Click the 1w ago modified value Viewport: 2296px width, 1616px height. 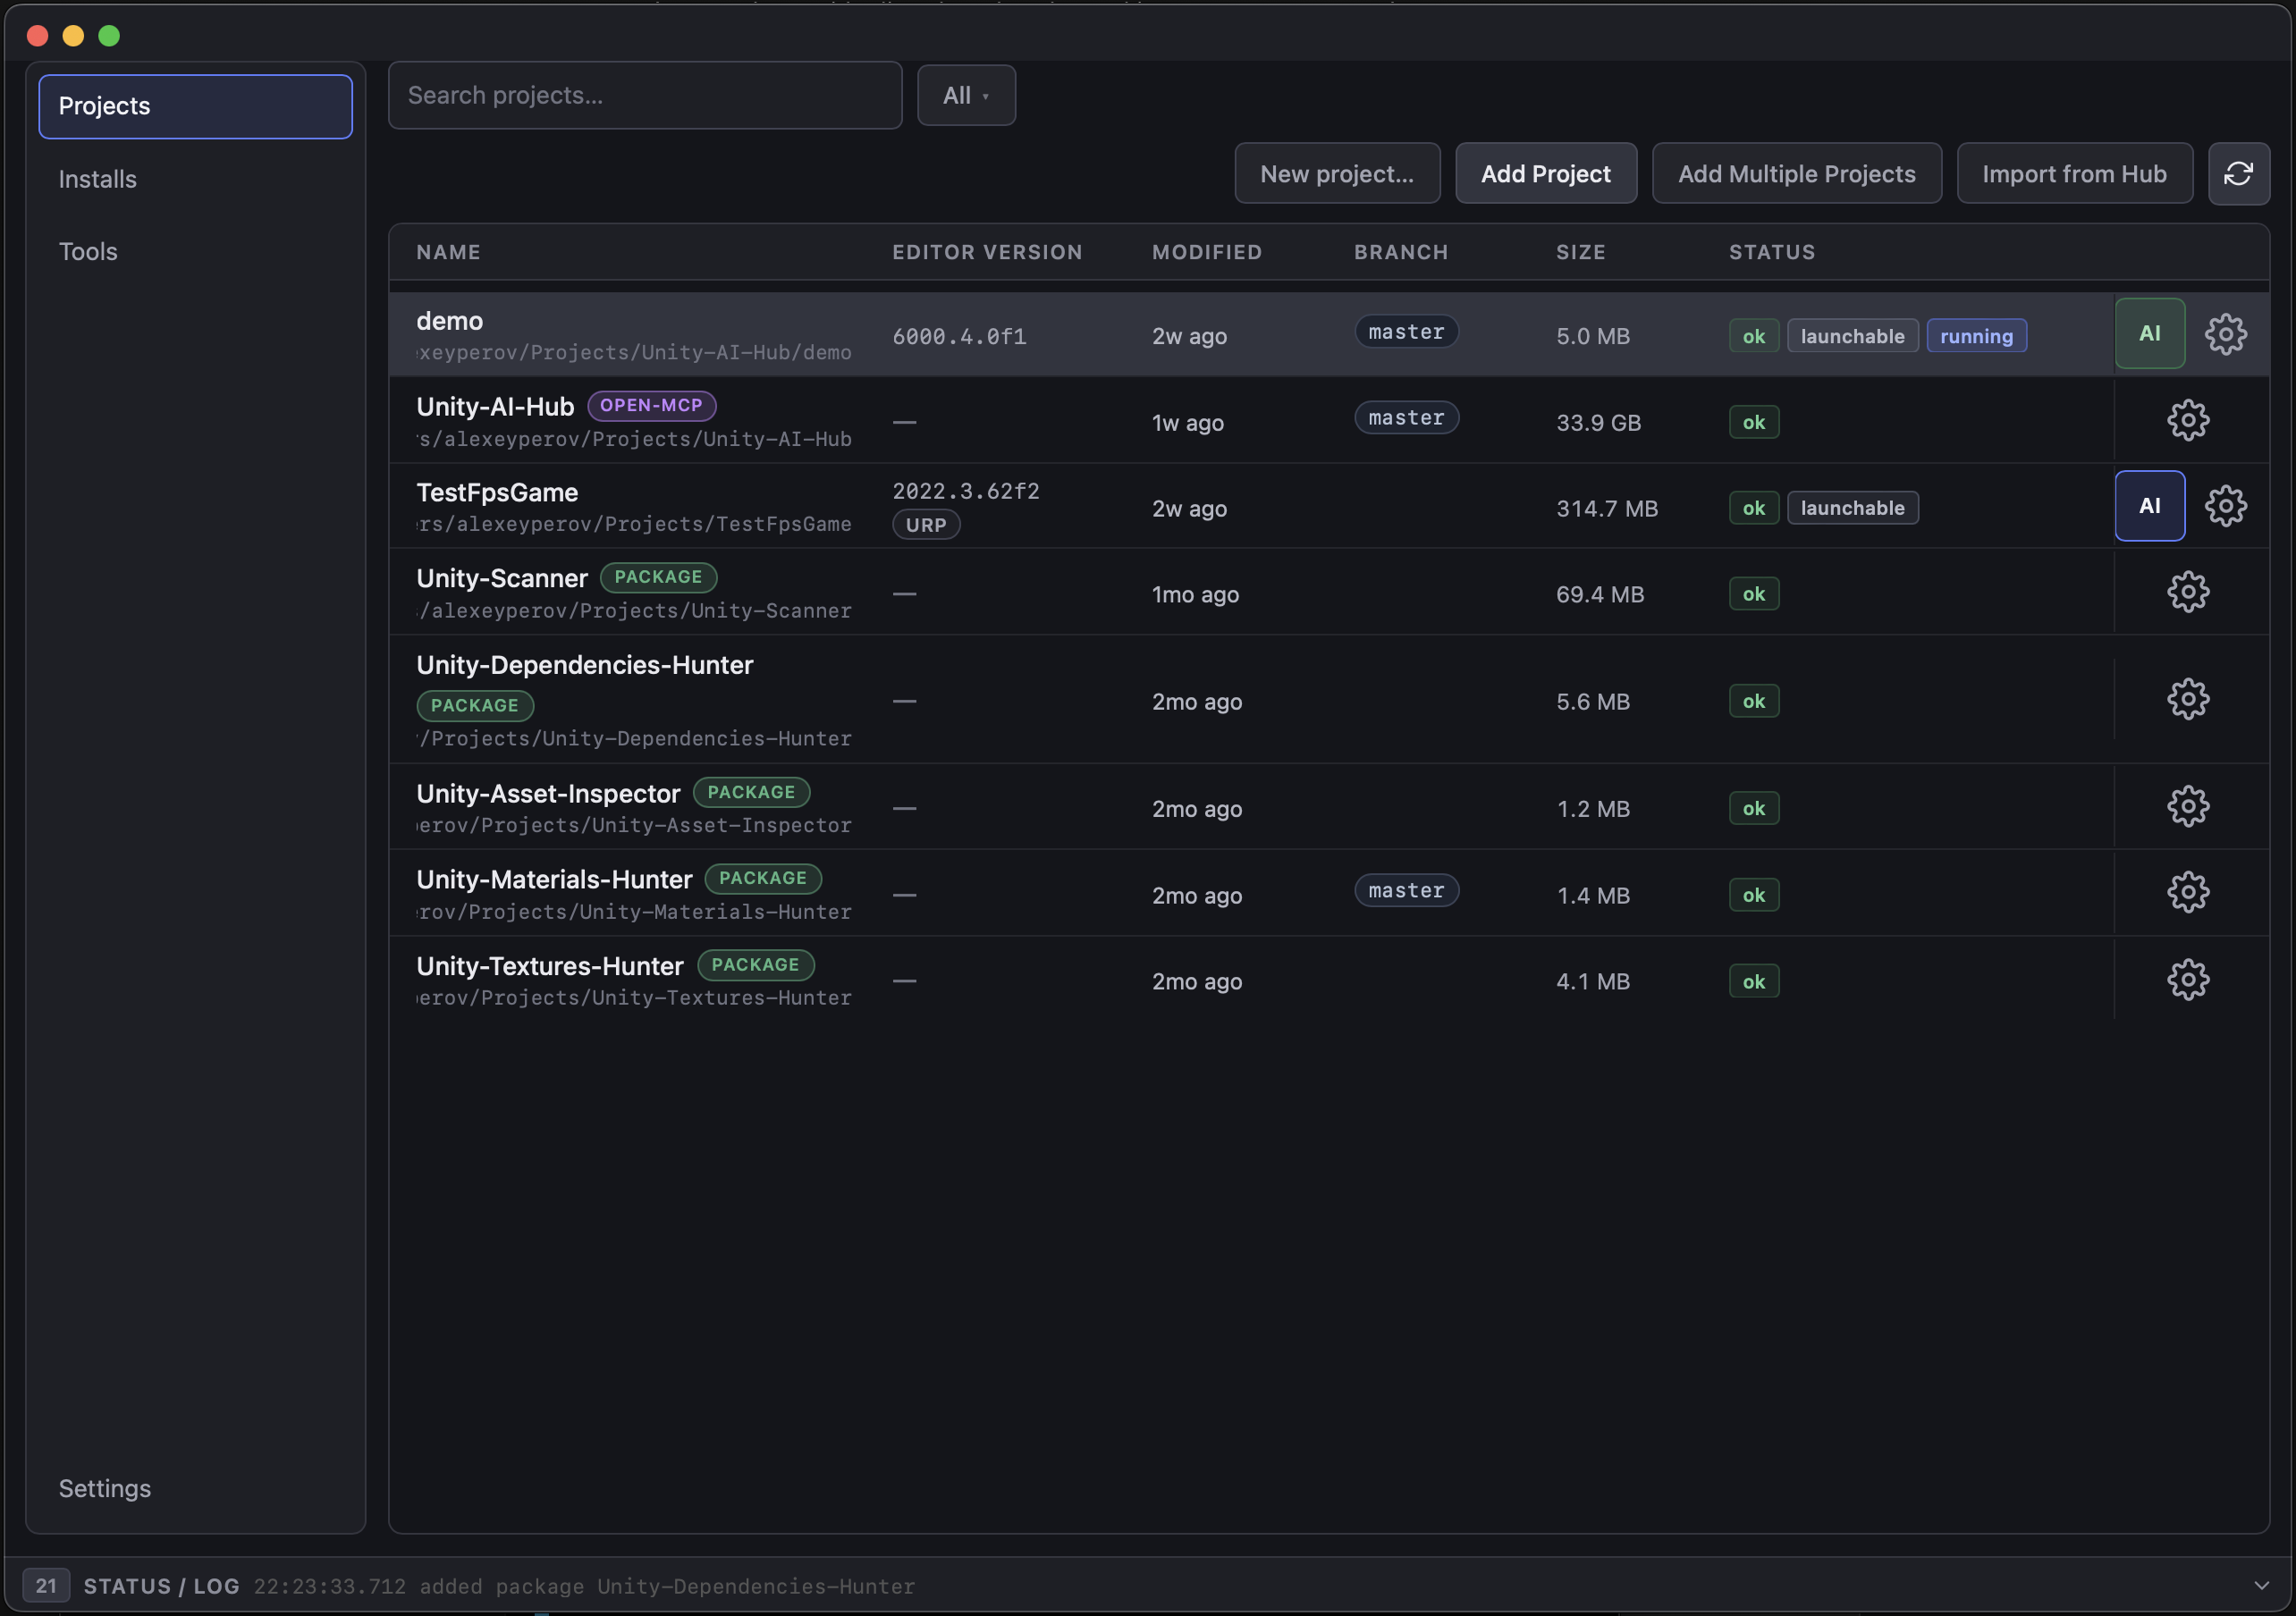[x=1188, y=423]
